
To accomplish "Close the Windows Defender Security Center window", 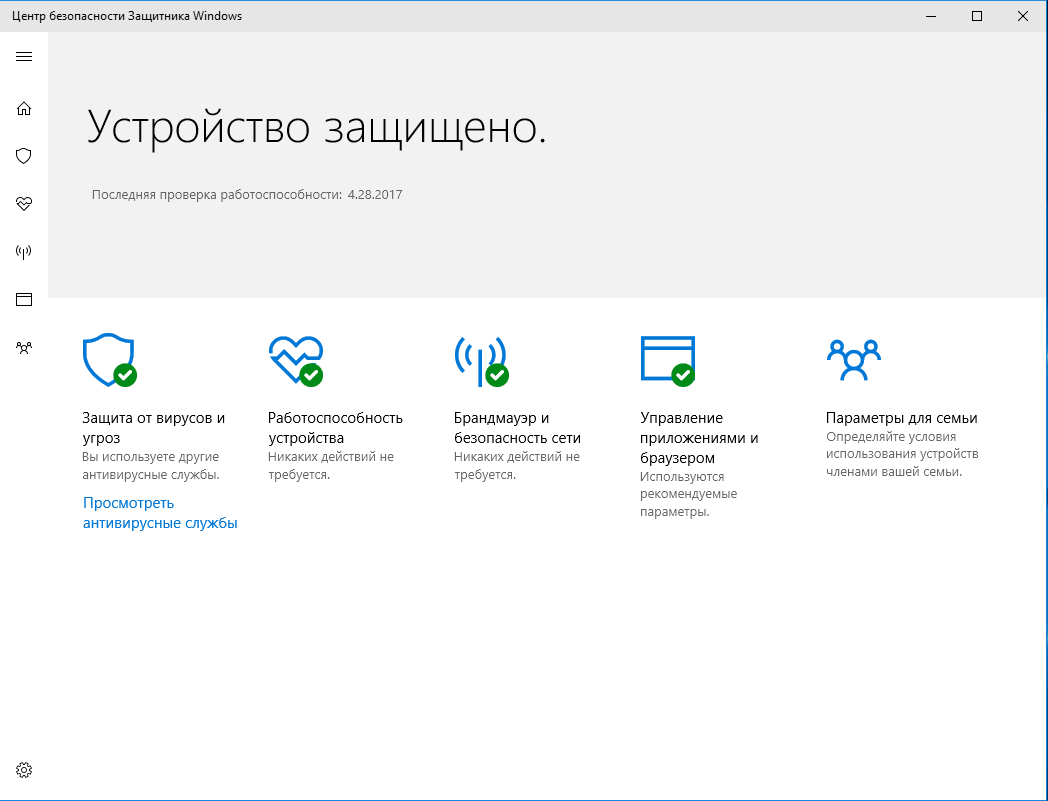I will click(1023, 16).
